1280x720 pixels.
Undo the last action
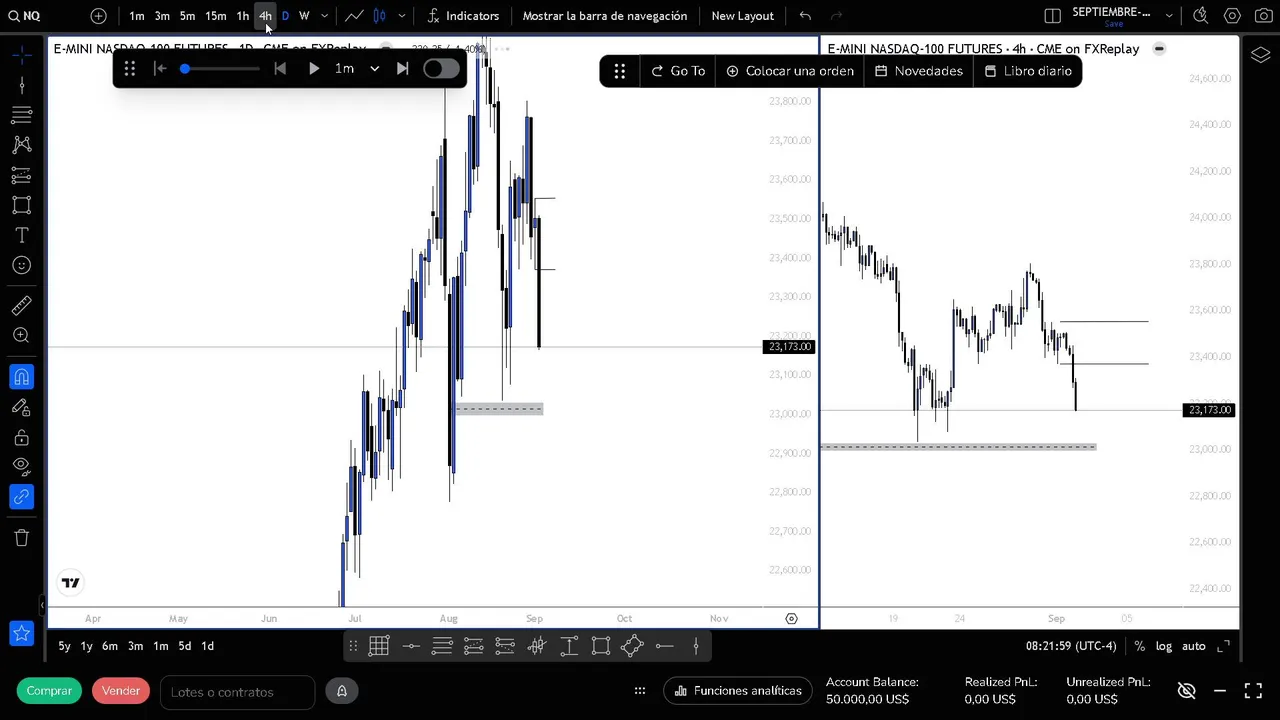click(805, 16)
